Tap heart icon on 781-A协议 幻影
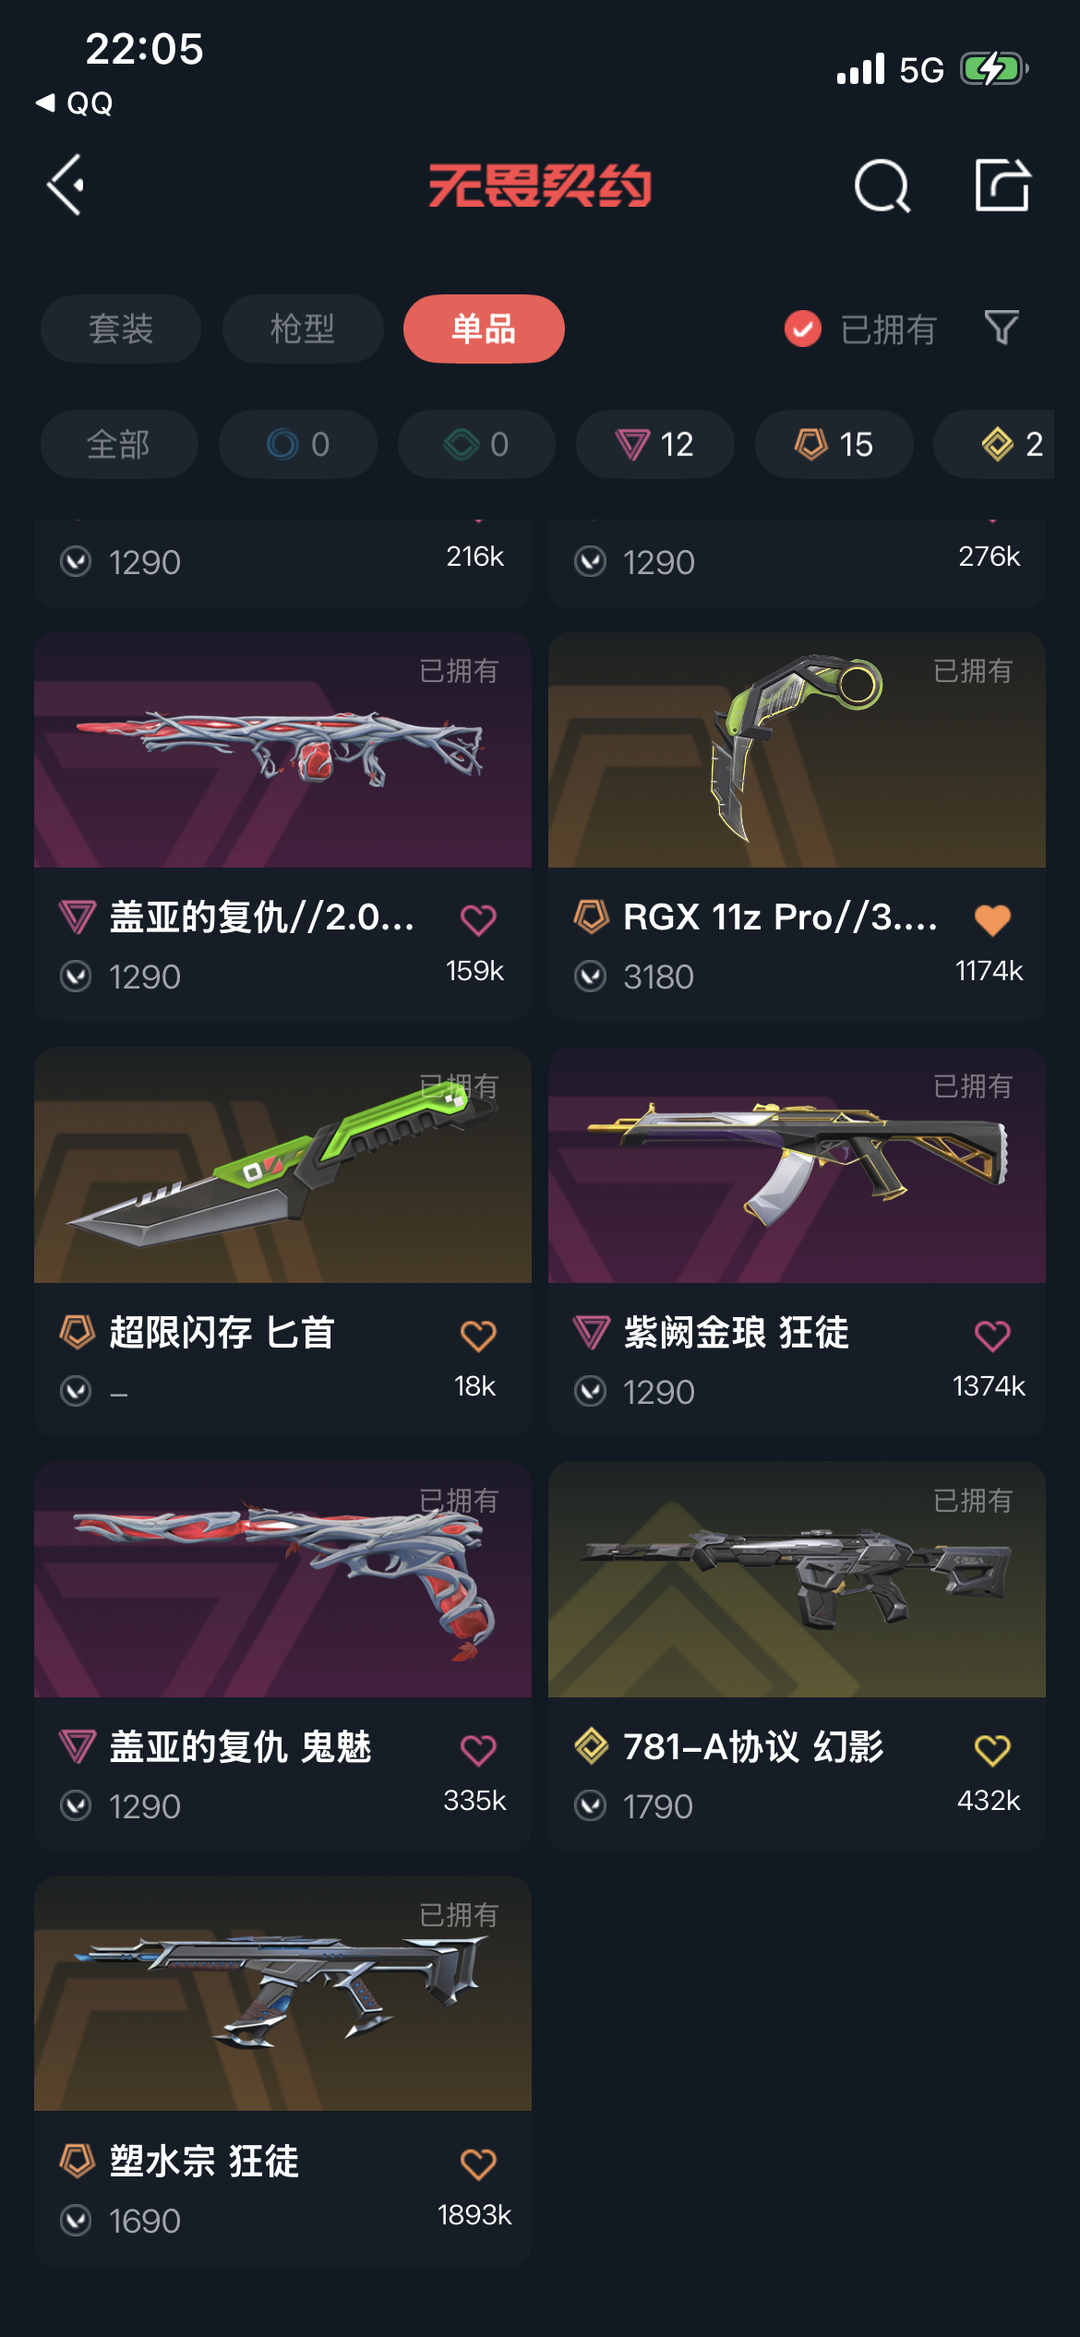1080x2337 pixels. tap(992, 1750)
